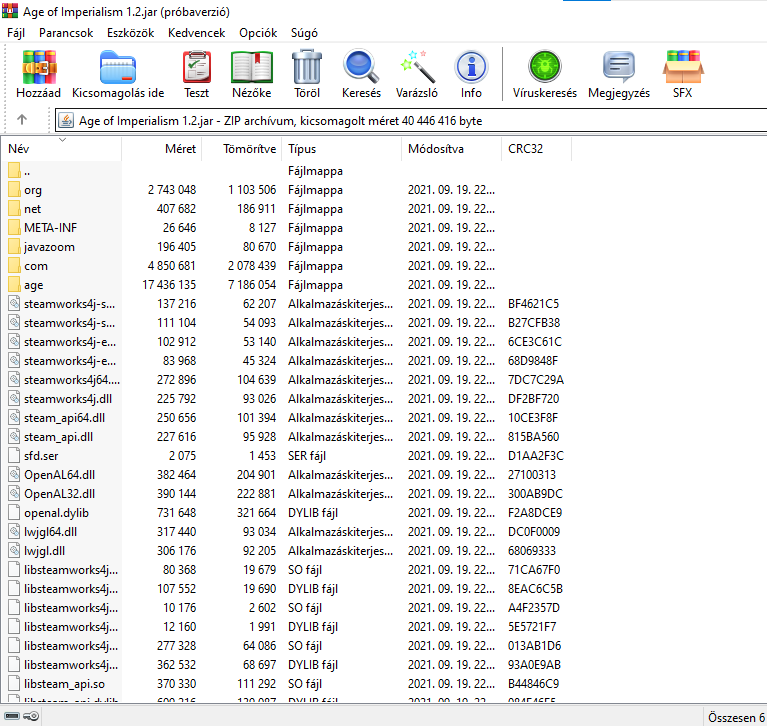767x726 pixels.
Task: Open the Opciók menu
Action: 258,33
